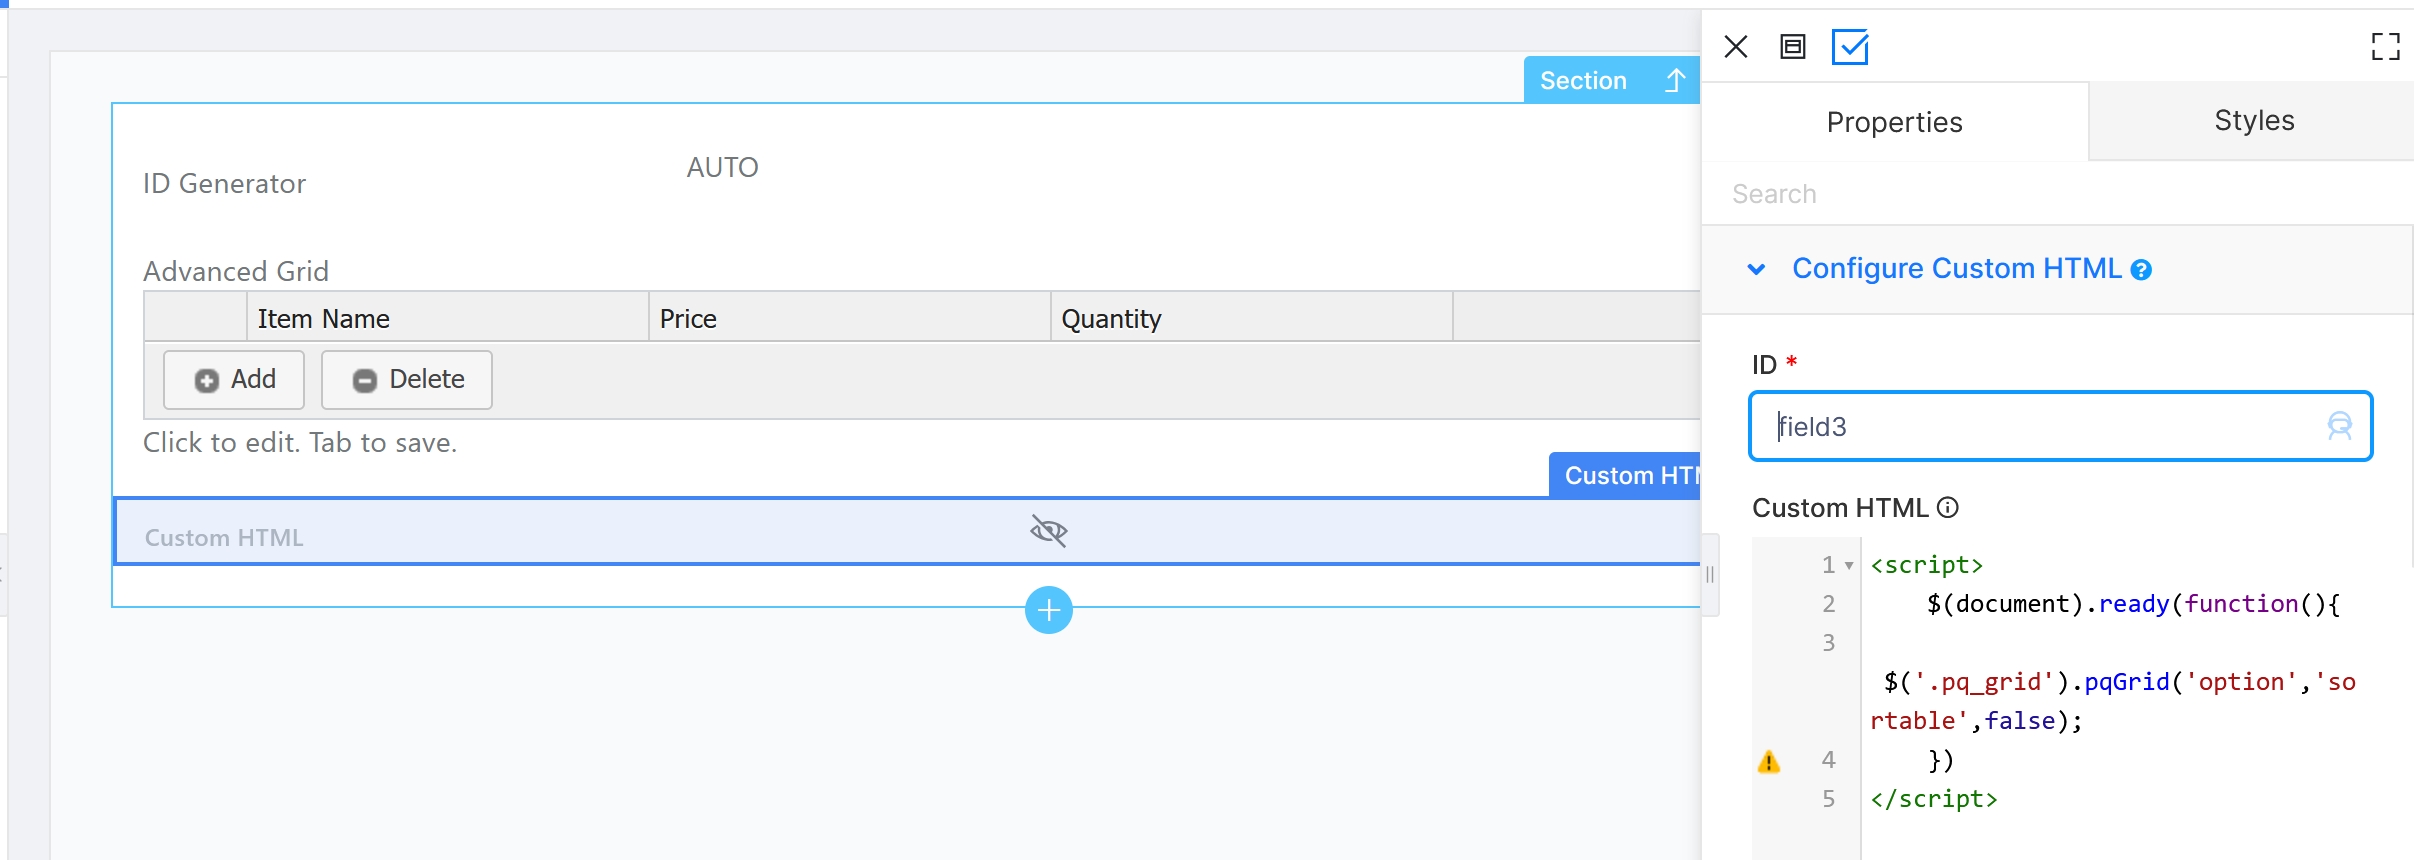The width and height of the screenshot is (2414, 860).
Task: Switch to the Styles tab
Action: 2254,121
